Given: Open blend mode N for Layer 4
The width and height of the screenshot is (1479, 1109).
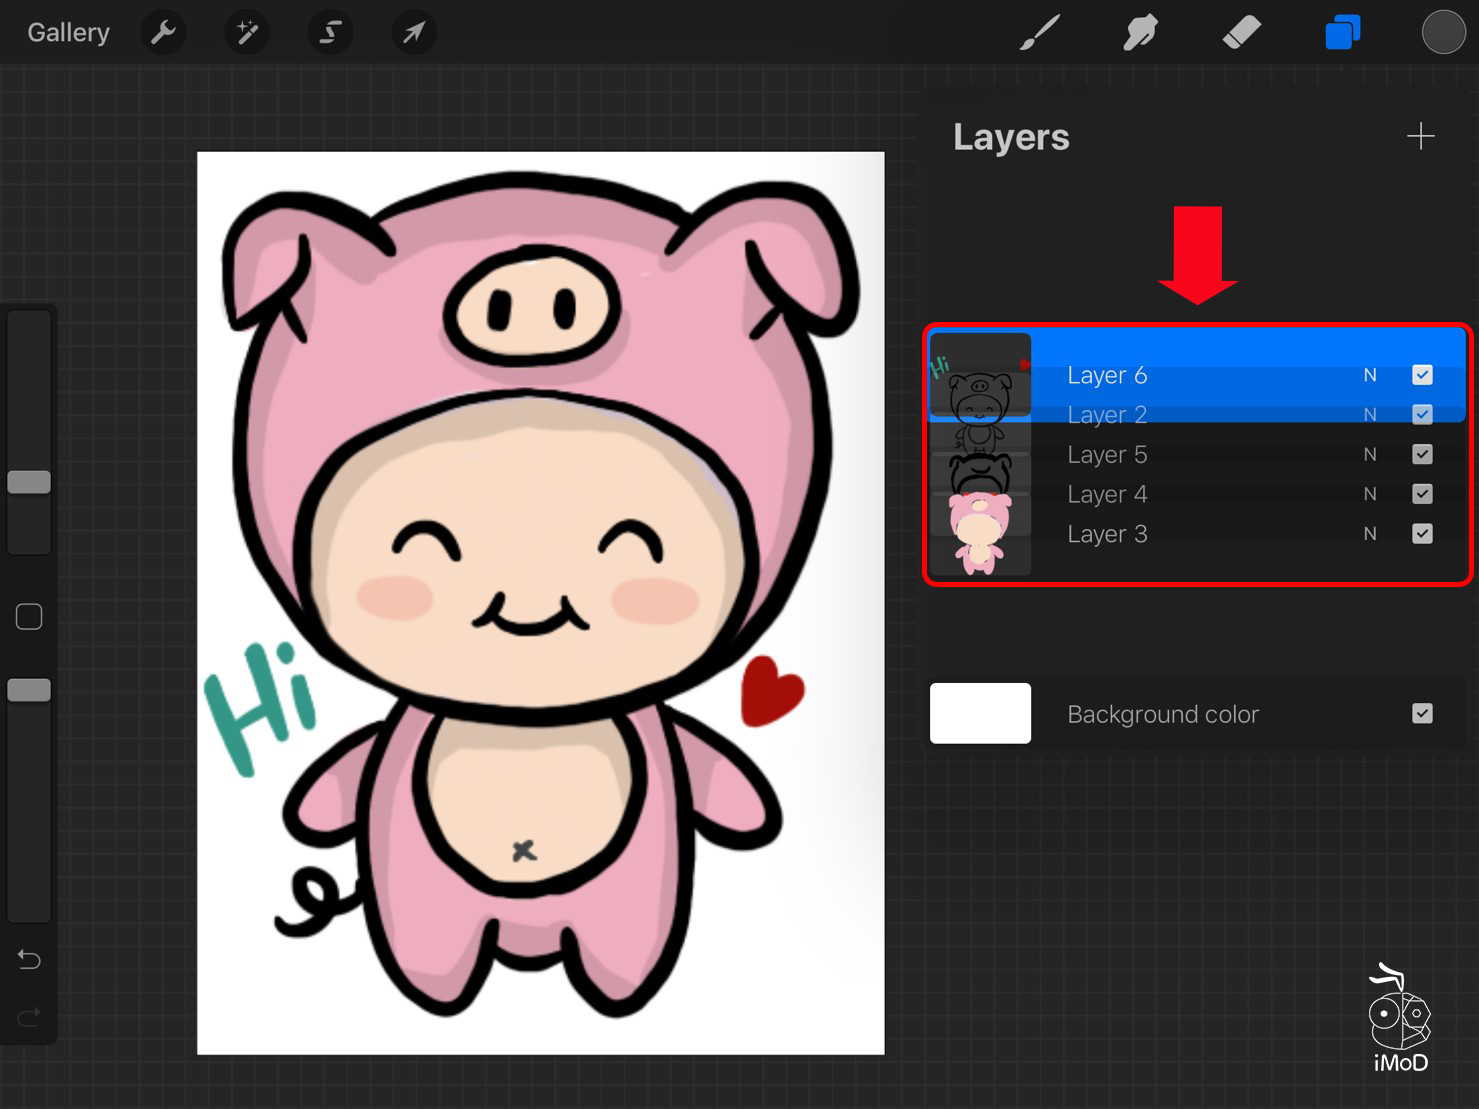Looking at the screenshot, I should click(1370, 494).
